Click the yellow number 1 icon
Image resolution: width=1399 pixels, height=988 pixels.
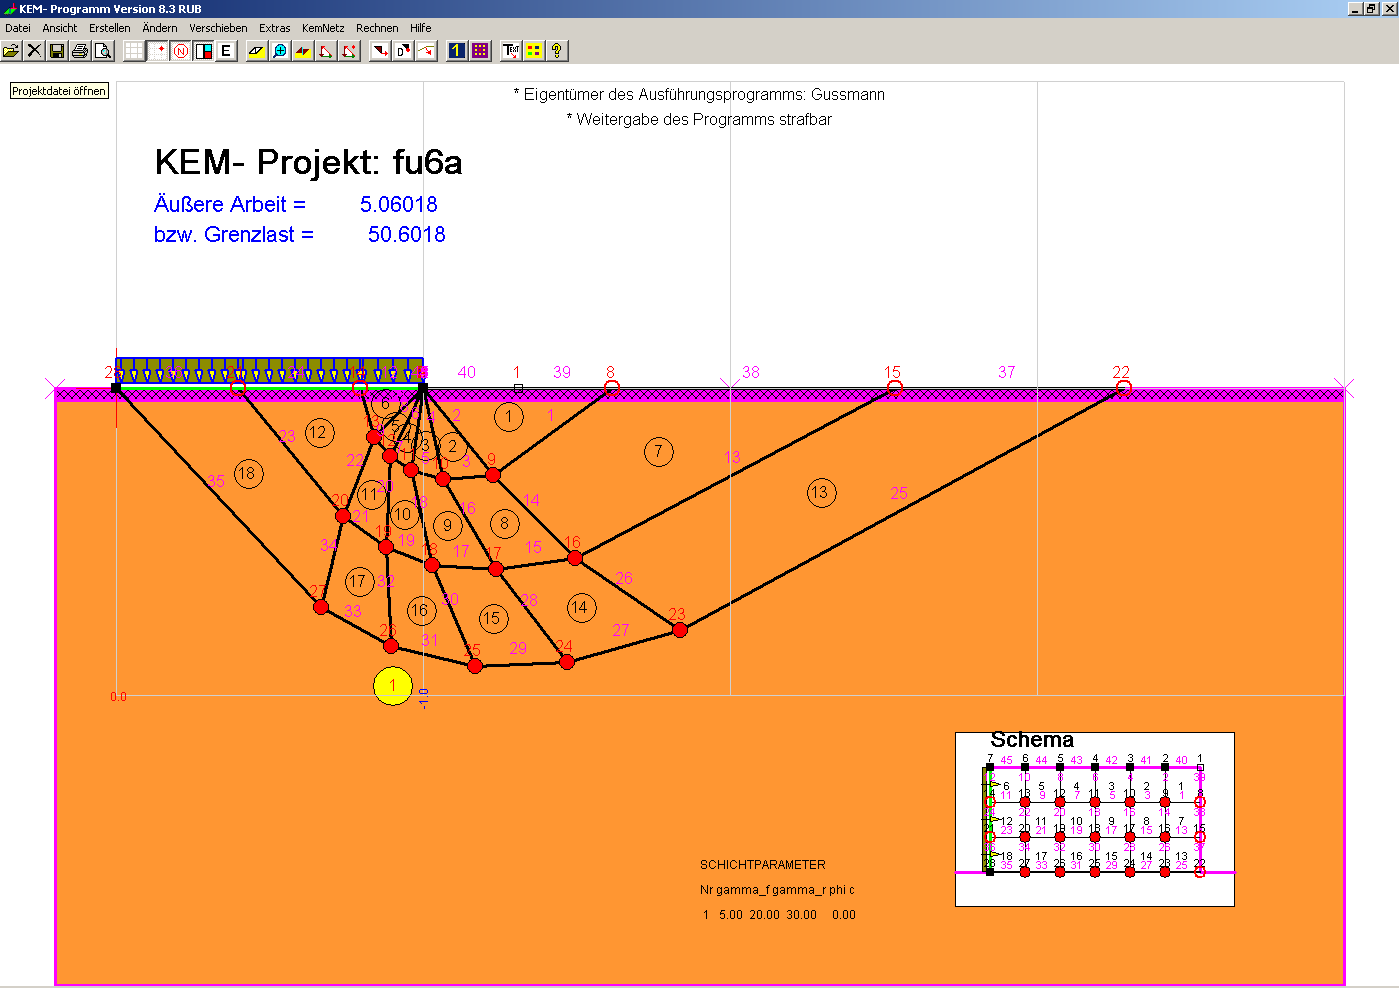click(457, 50)
